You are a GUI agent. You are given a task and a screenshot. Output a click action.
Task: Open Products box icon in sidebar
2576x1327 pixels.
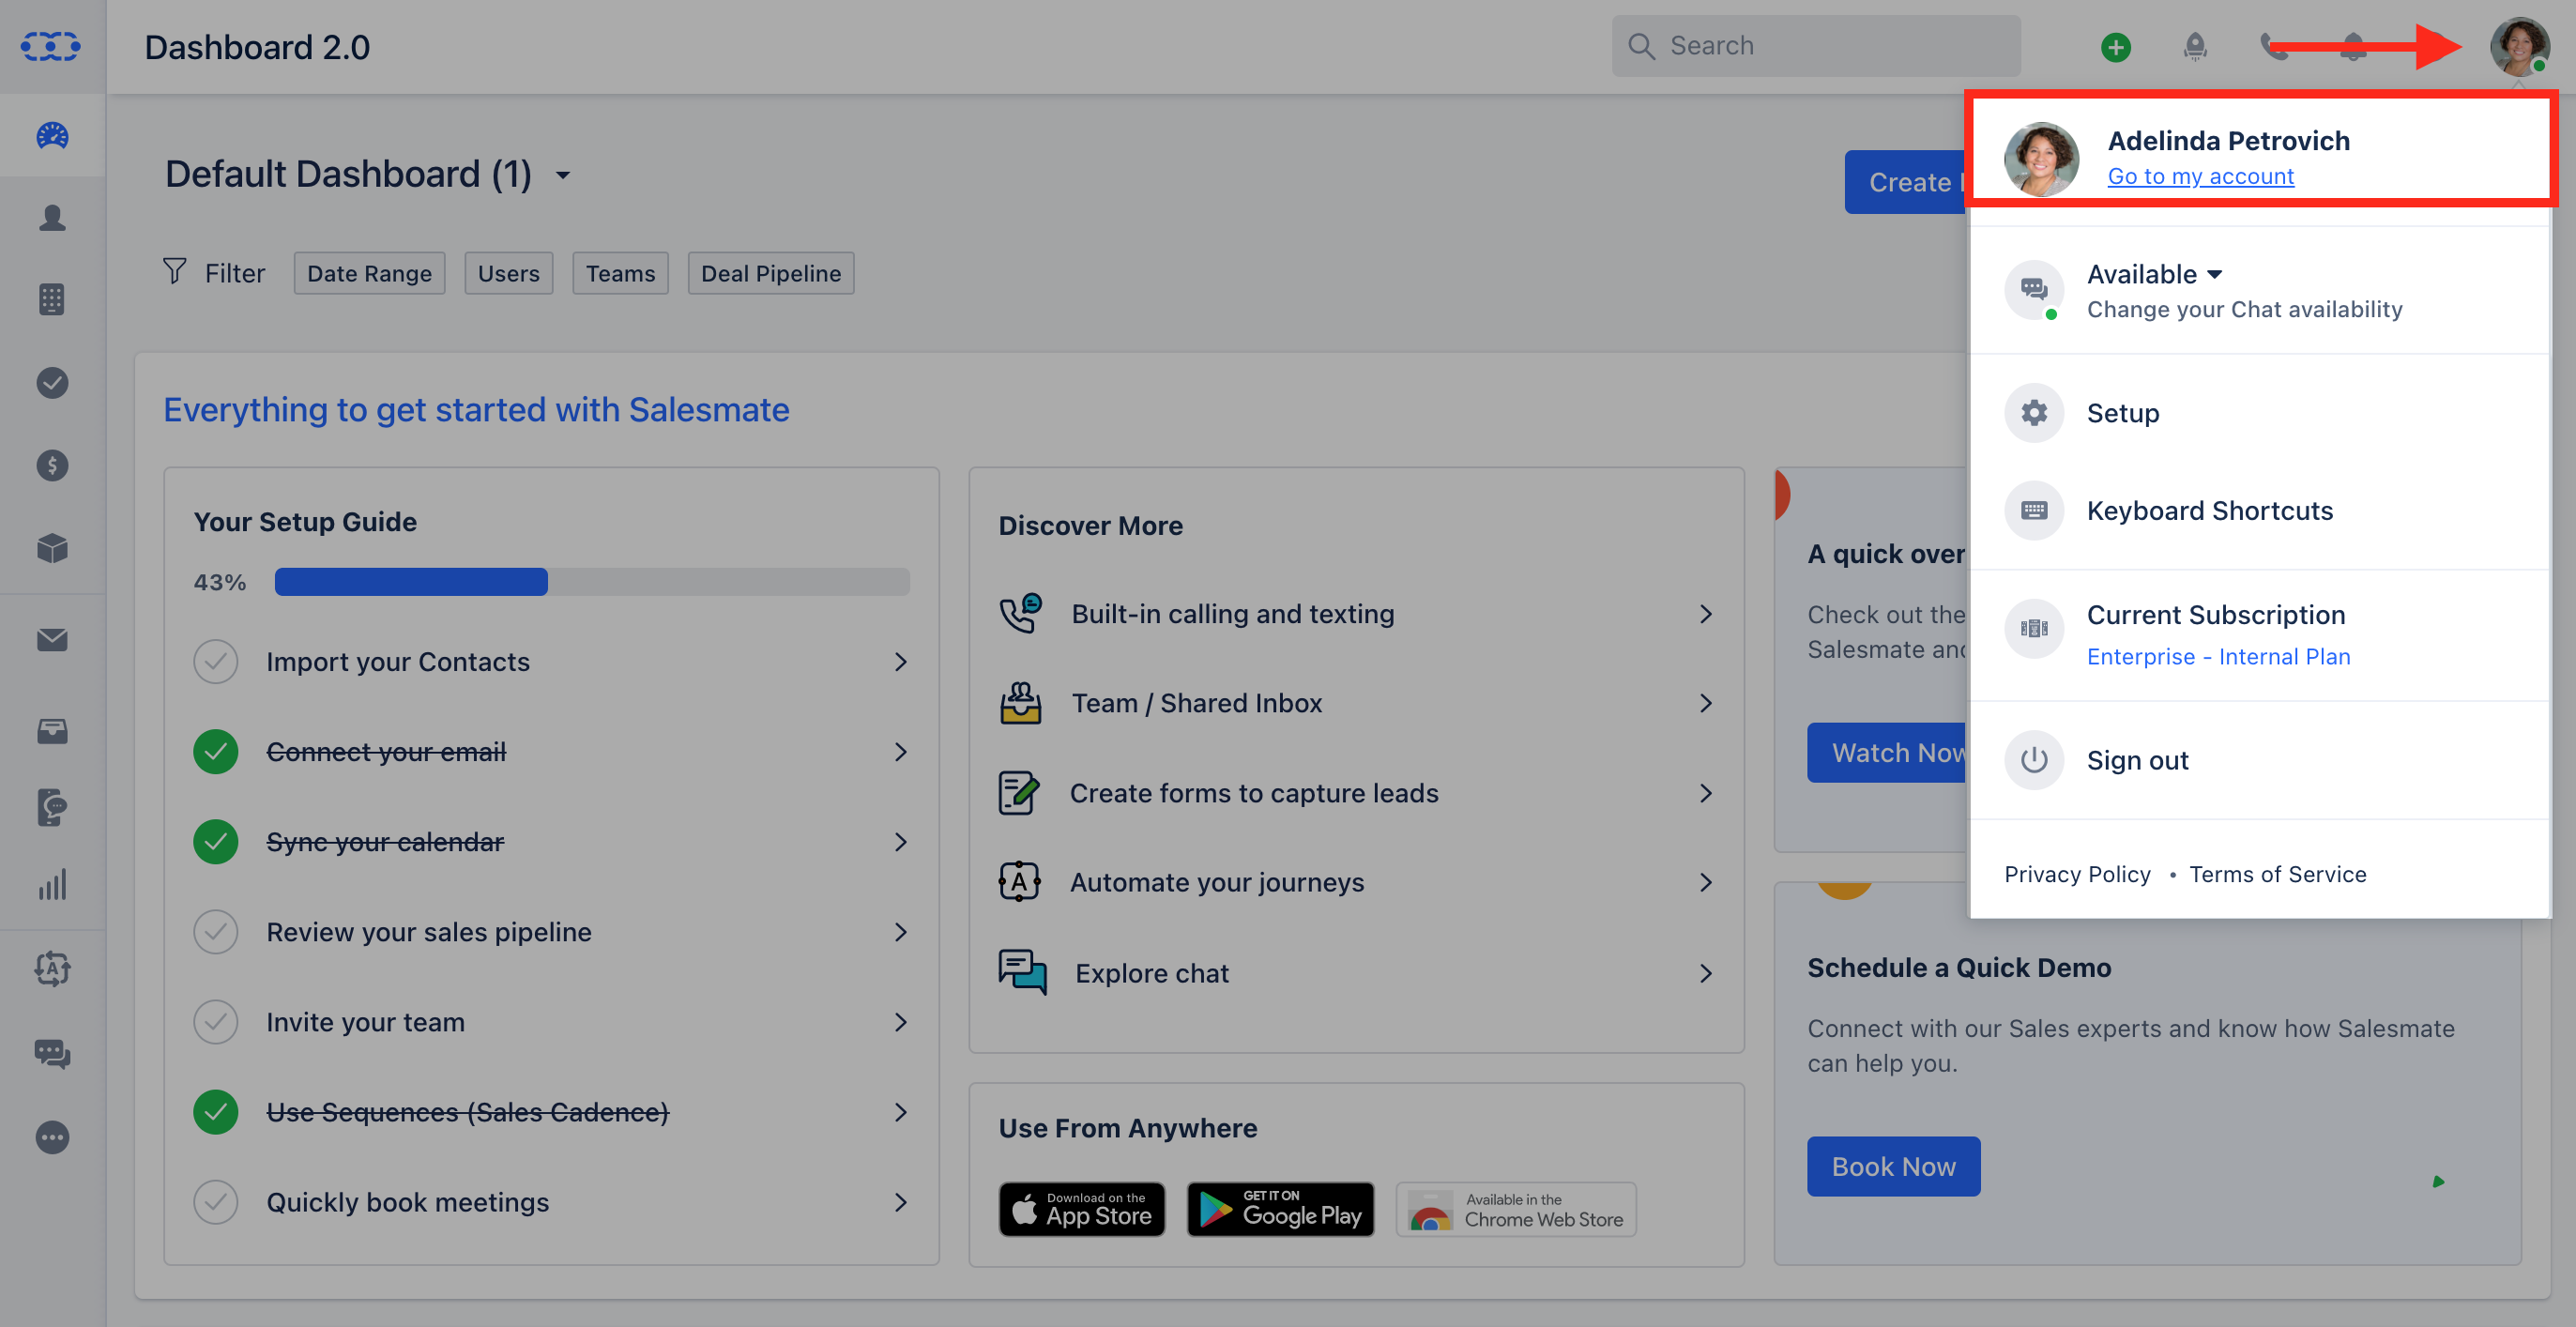tap(52, 547)
